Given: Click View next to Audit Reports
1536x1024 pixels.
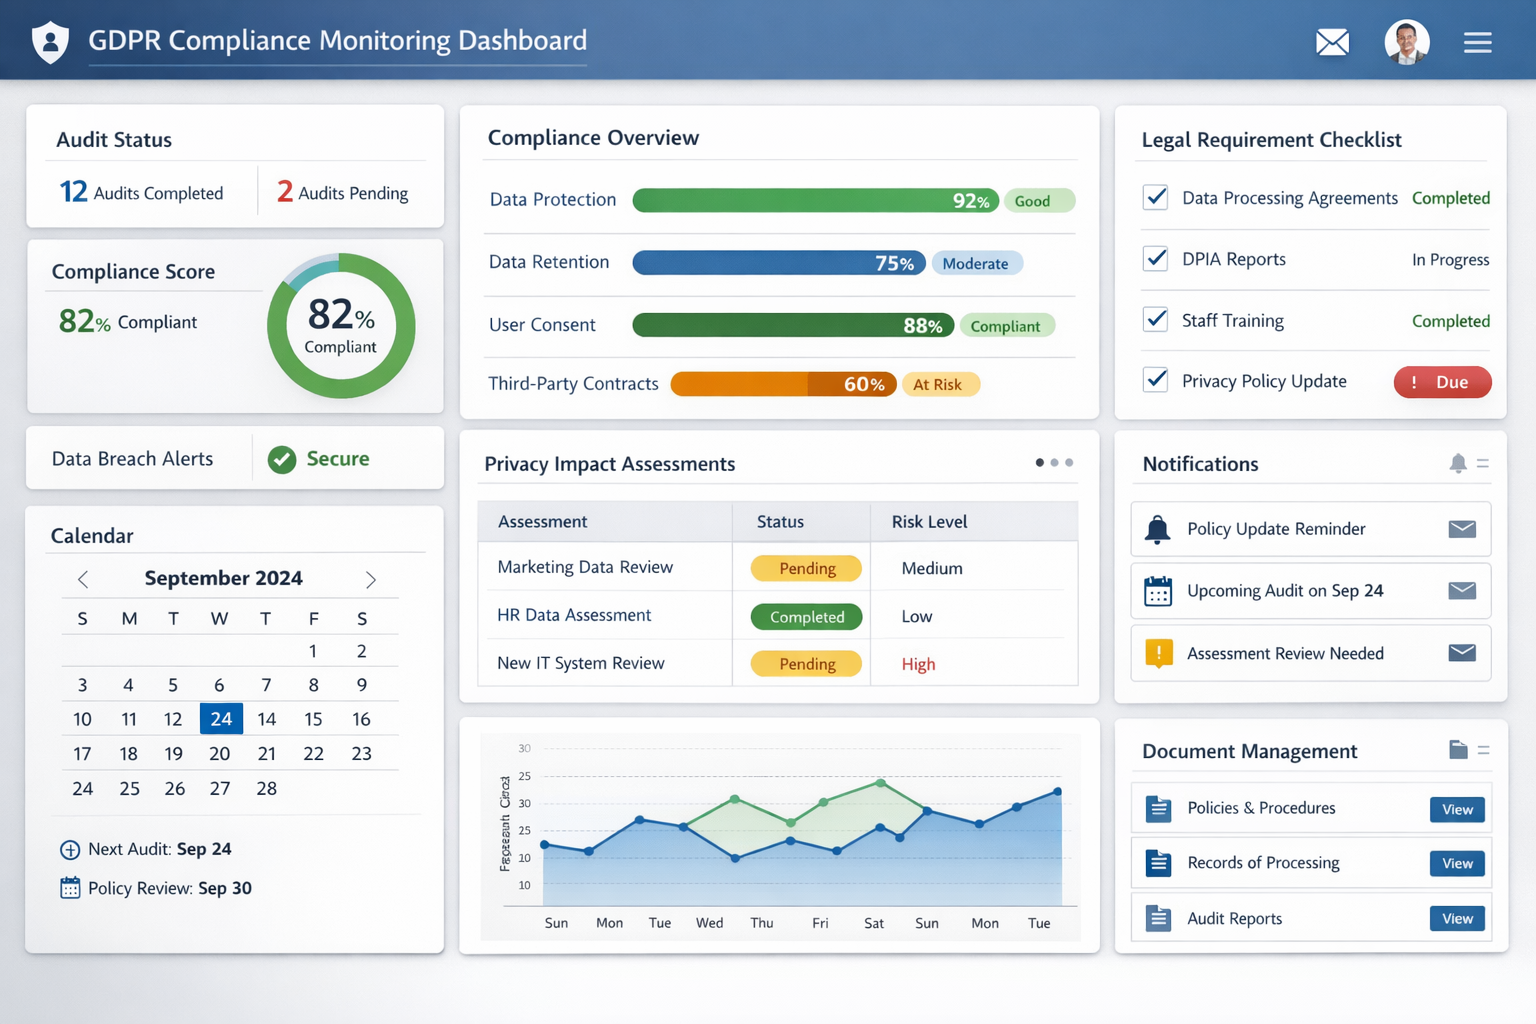Looking at the screenshot, I should pyautogui.click(x=1457, y=918).
